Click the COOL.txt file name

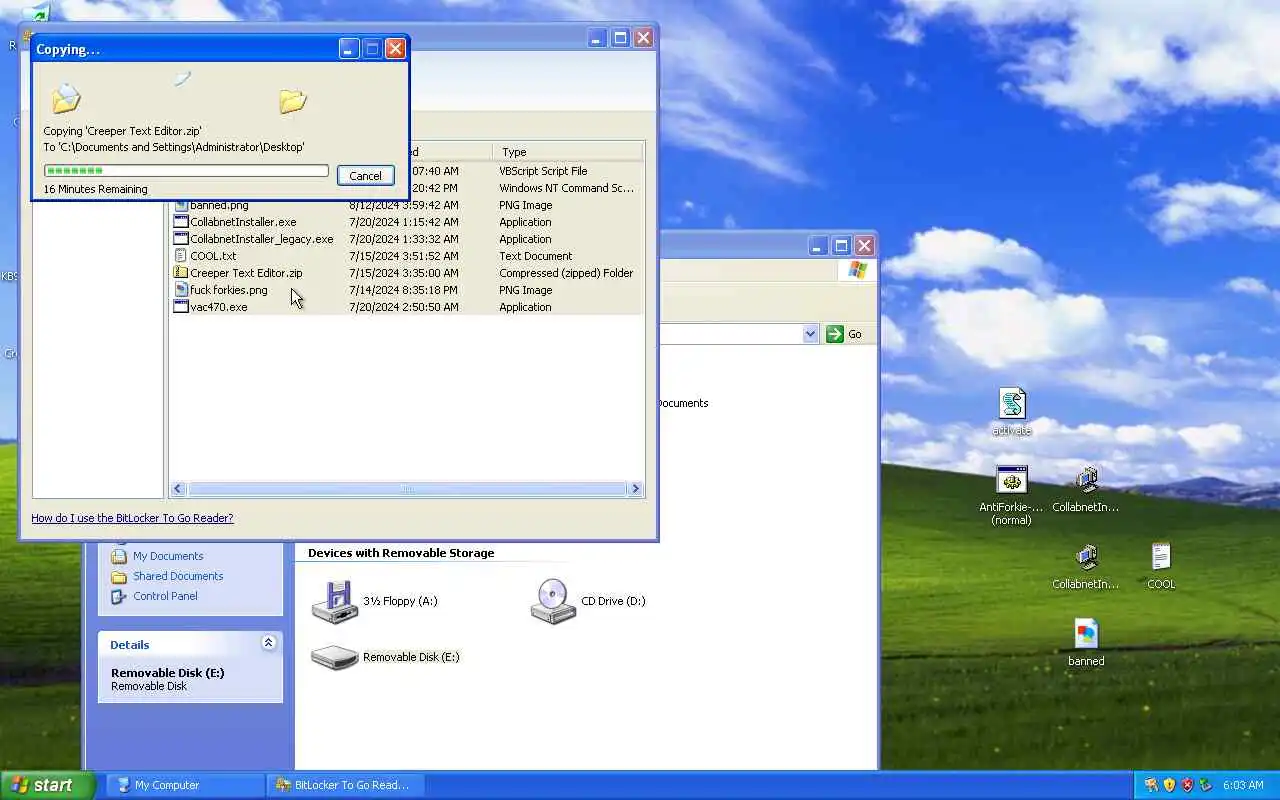(213, 256)
